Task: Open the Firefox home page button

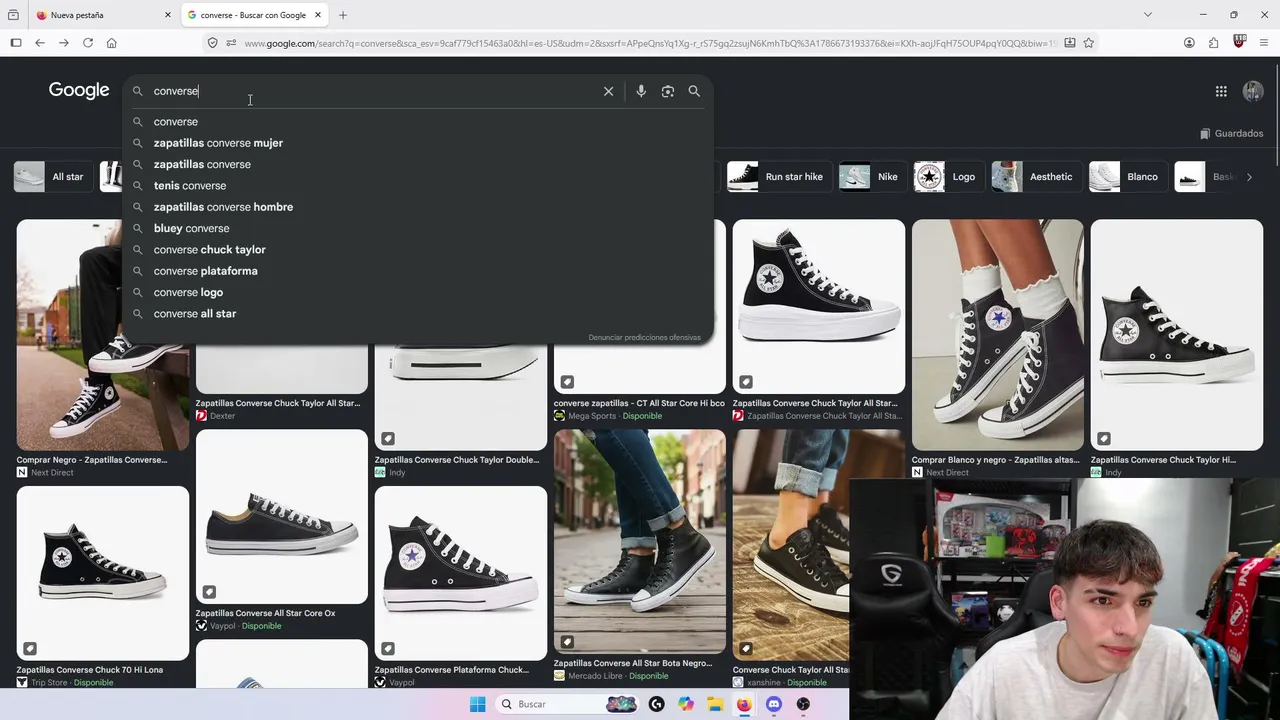Action: coord(112,43)
